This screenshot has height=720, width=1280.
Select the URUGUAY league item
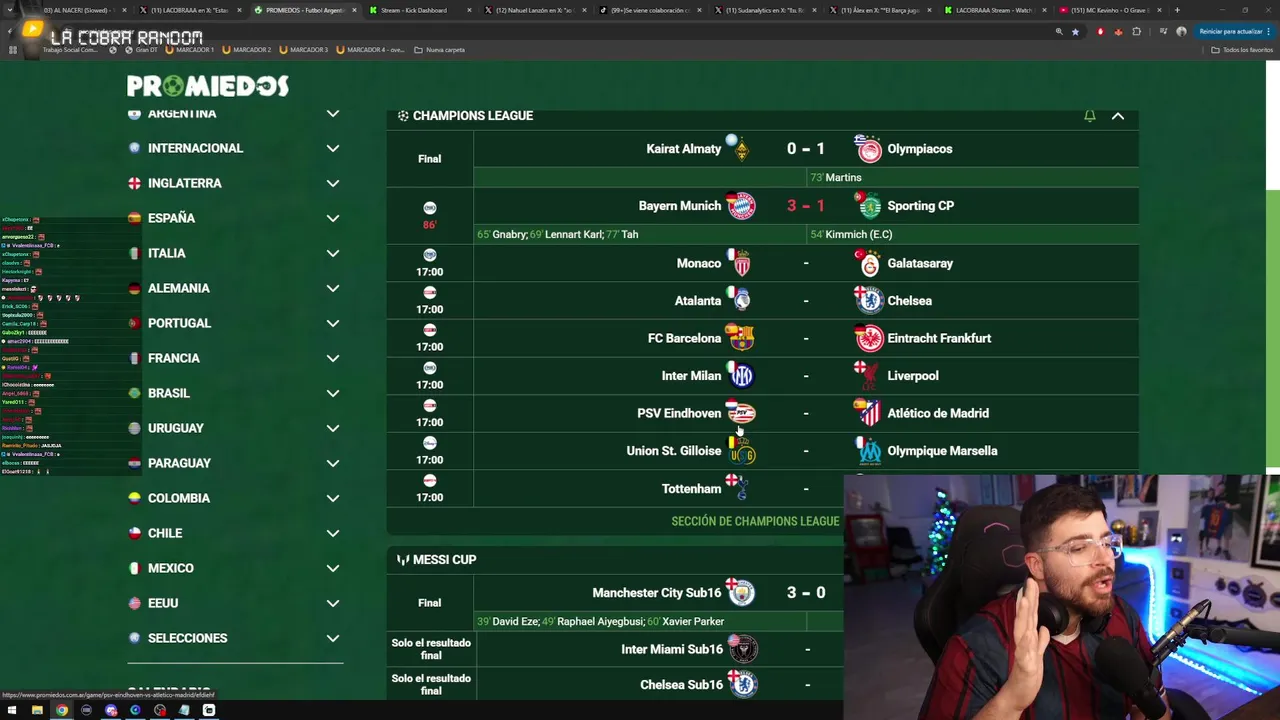click(x=237, y=428)
